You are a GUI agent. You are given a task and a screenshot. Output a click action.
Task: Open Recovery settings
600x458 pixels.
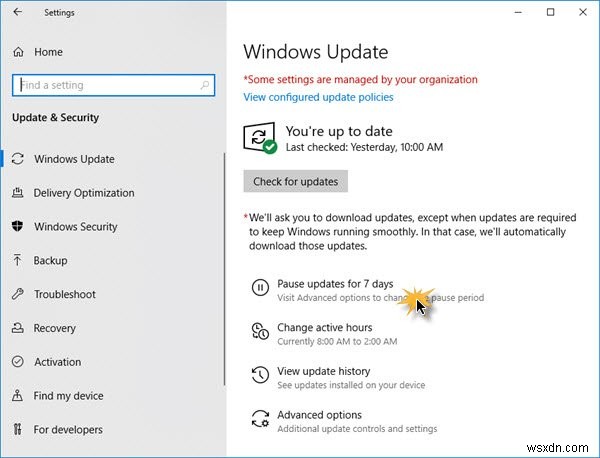(55, 328)
